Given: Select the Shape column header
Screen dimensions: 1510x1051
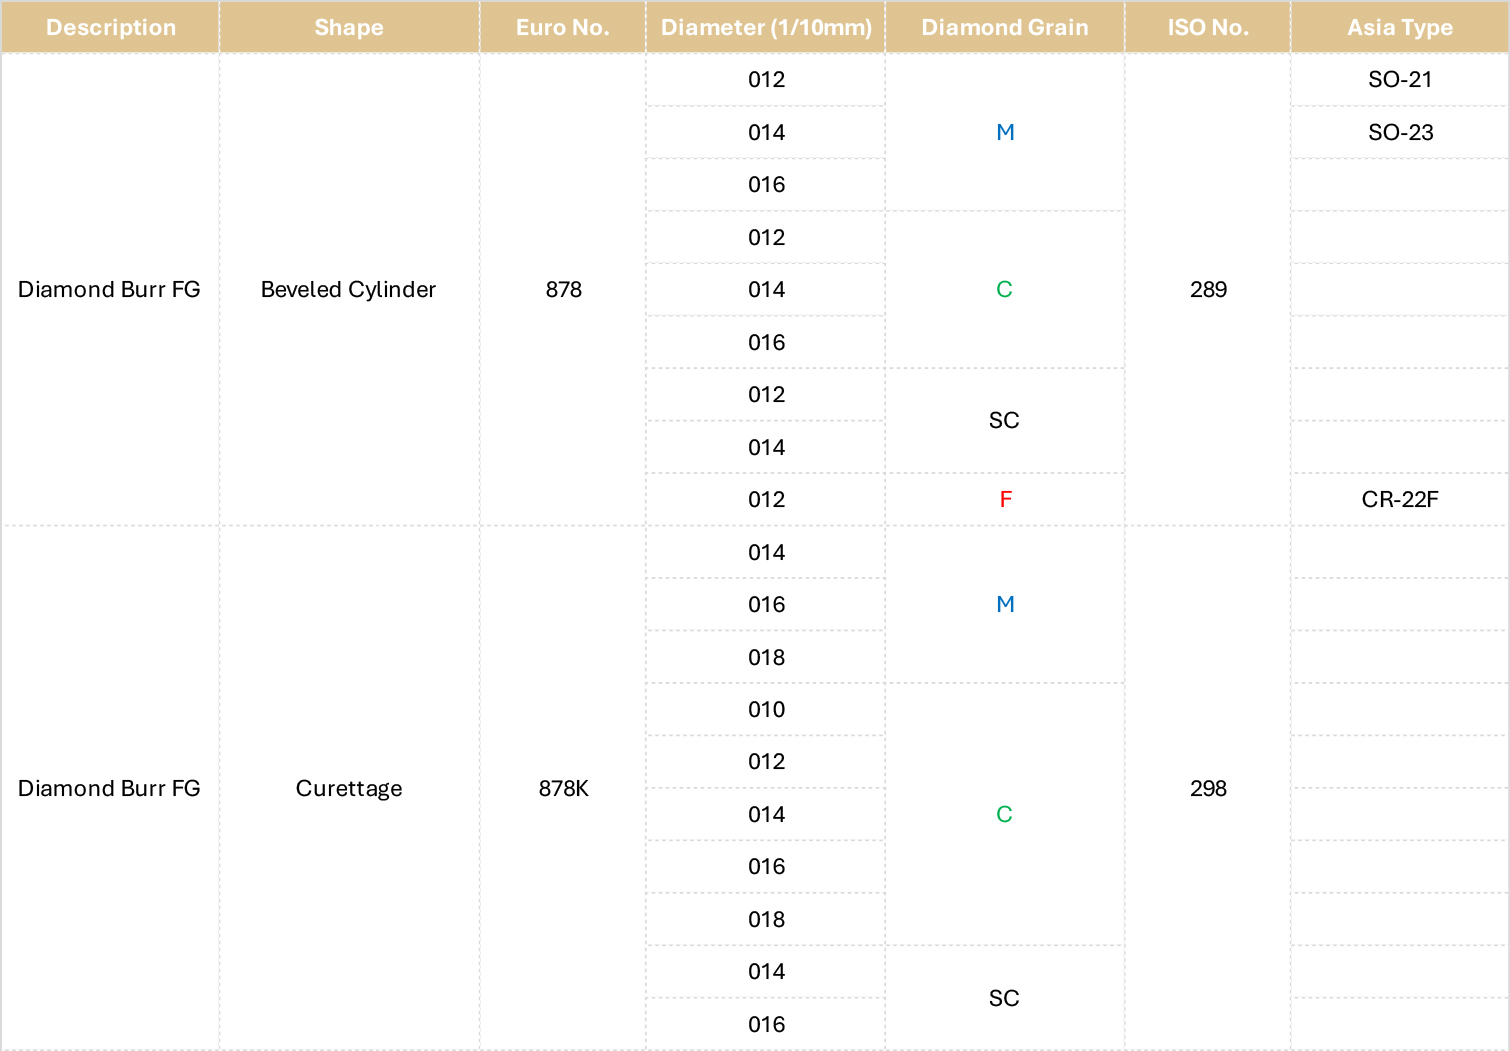Looking at the screenshot, I should pyautogui.click(x=349, y=27).
